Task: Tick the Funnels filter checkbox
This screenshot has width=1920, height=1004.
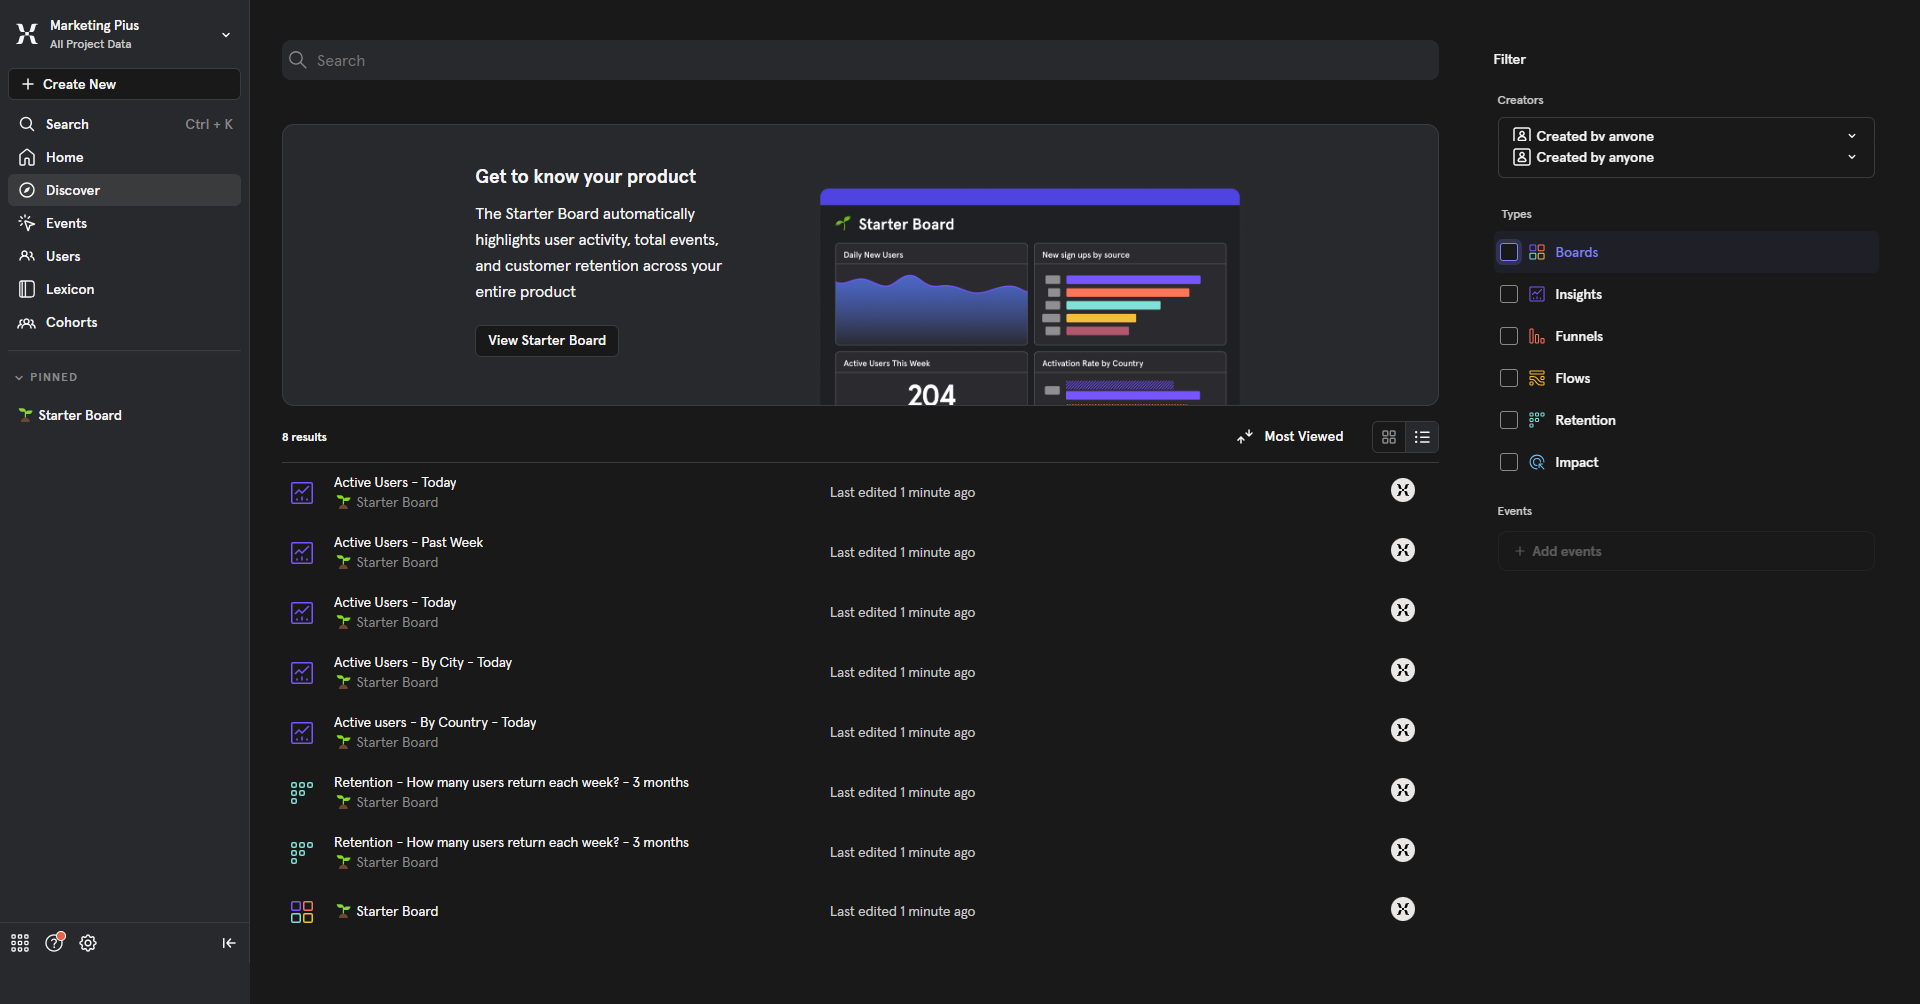Action: tap(1509, 336)
